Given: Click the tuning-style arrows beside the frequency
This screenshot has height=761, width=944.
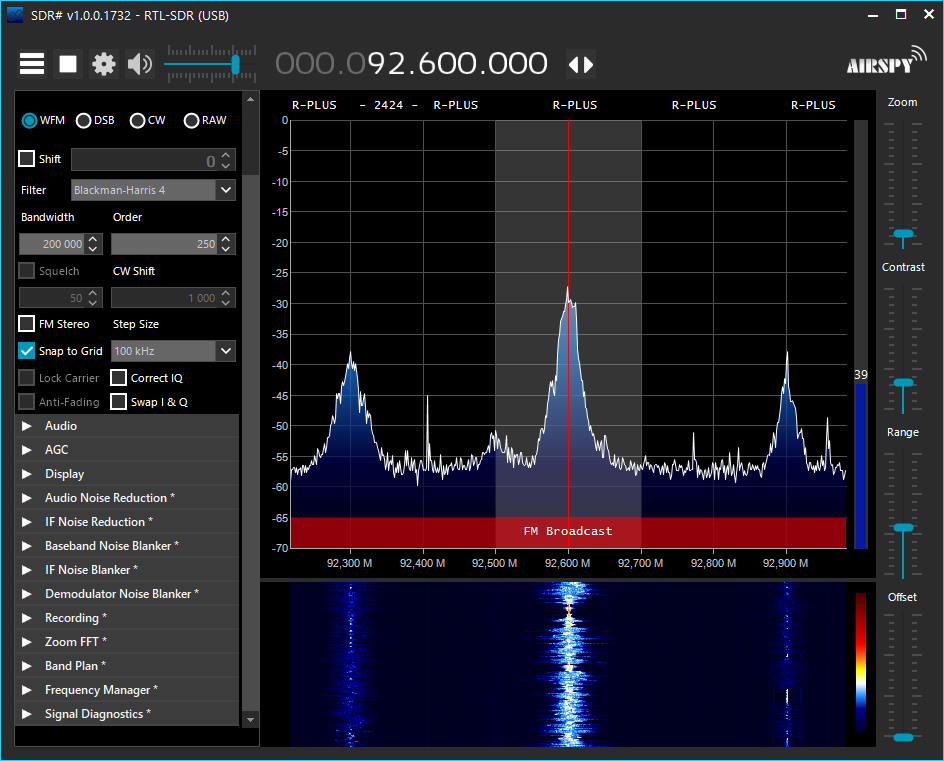Looking at the screenshot, I should [581, 64].
